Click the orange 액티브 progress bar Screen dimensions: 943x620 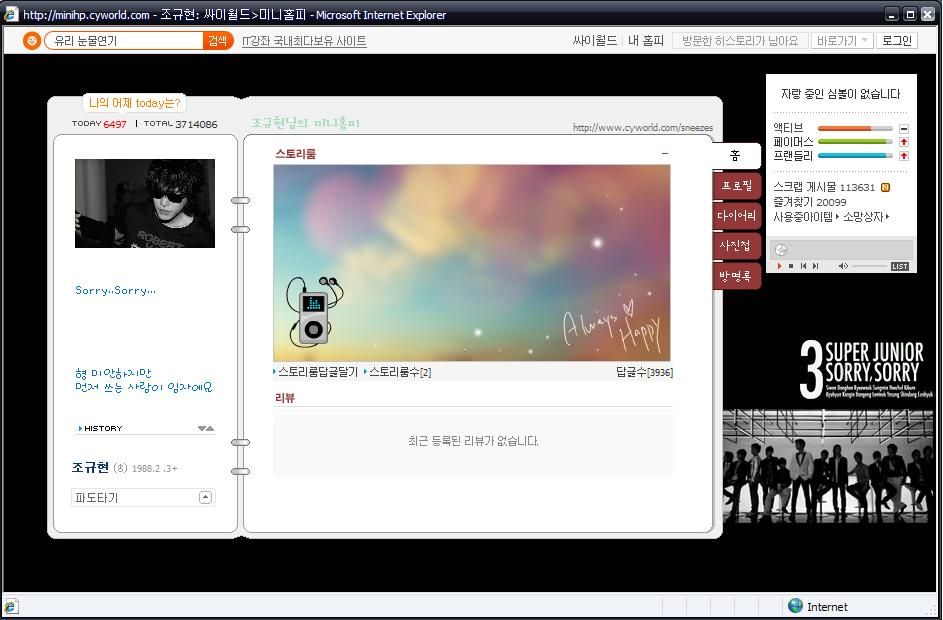coord(855,128)
